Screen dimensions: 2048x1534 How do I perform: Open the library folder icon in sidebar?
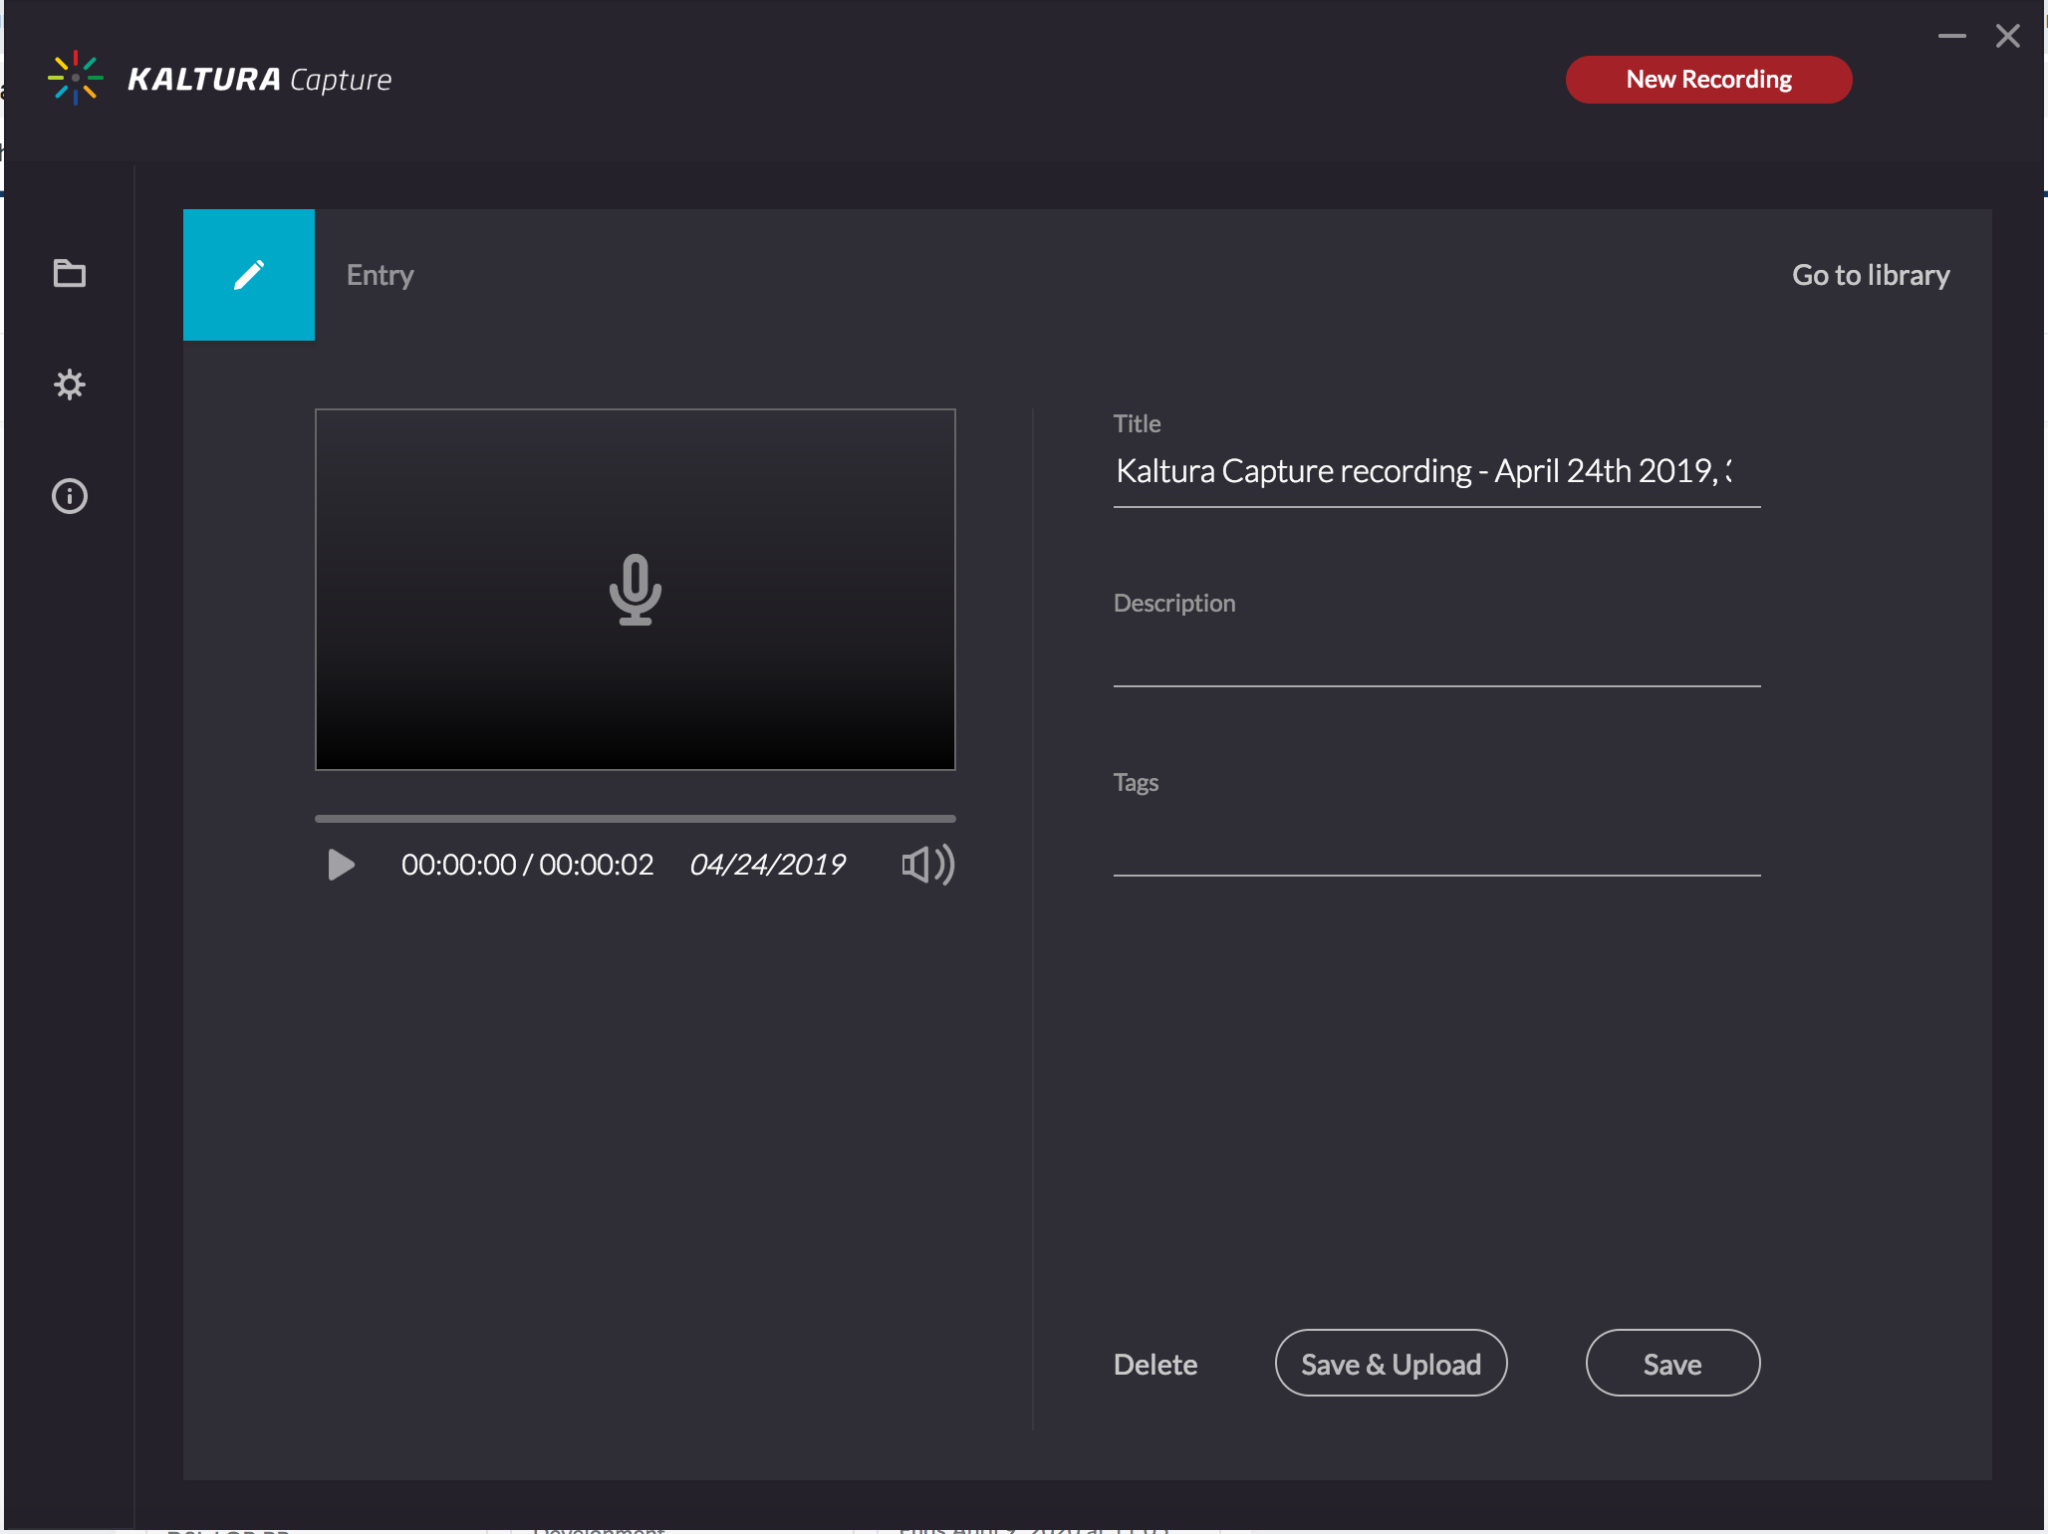pyautogui.click(x=69, y=273)
